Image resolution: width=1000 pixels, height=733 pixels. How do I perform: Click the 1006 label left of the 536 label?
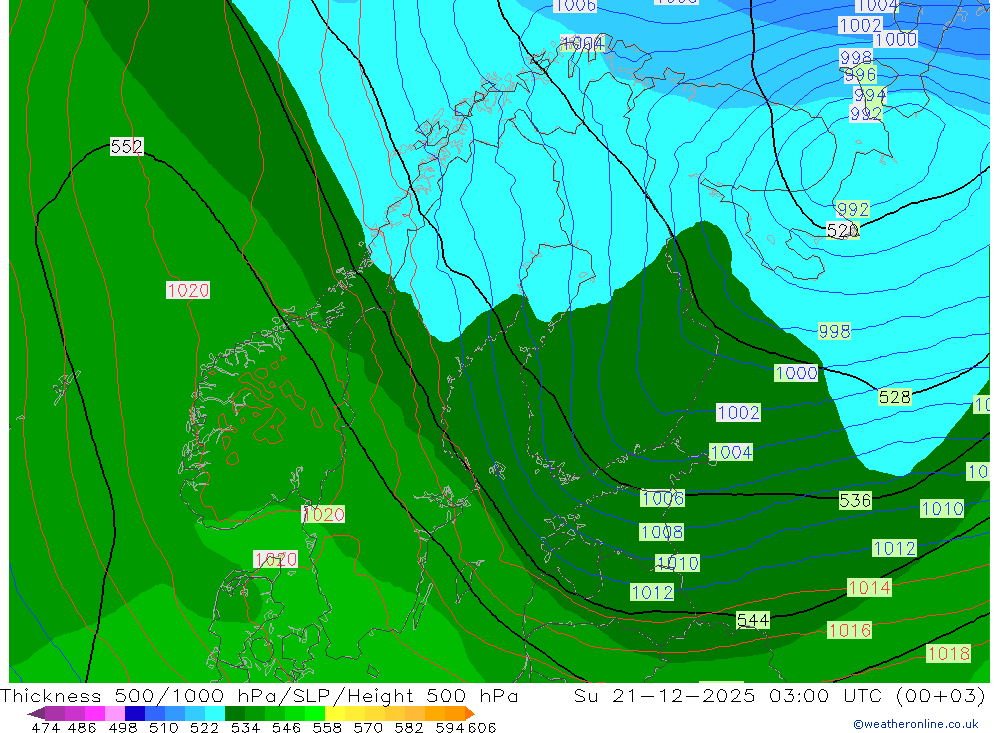pyautogui.click(x=662, y=498)
